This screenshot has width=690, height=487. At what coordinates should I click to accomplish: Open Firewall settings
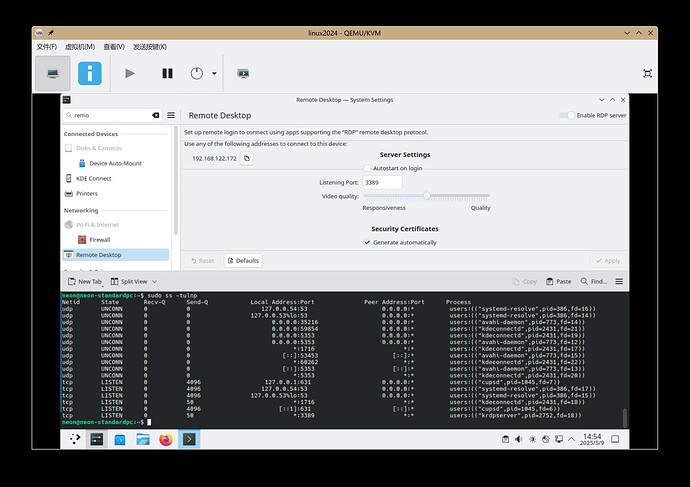[x=116, y=240]
